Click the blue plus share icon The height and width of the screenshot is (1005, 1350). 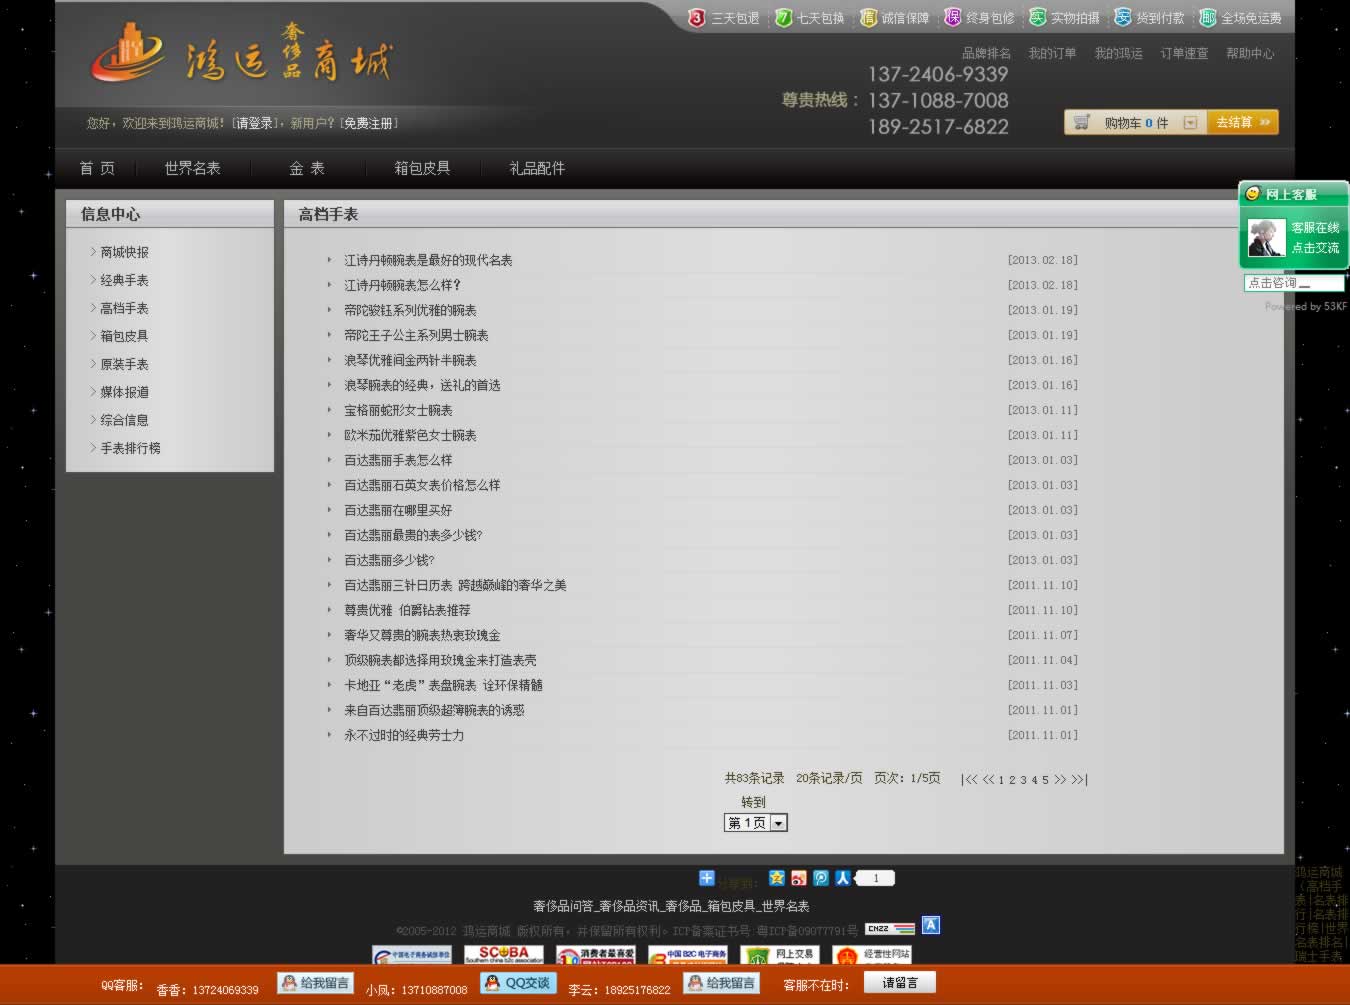[707, 878]
